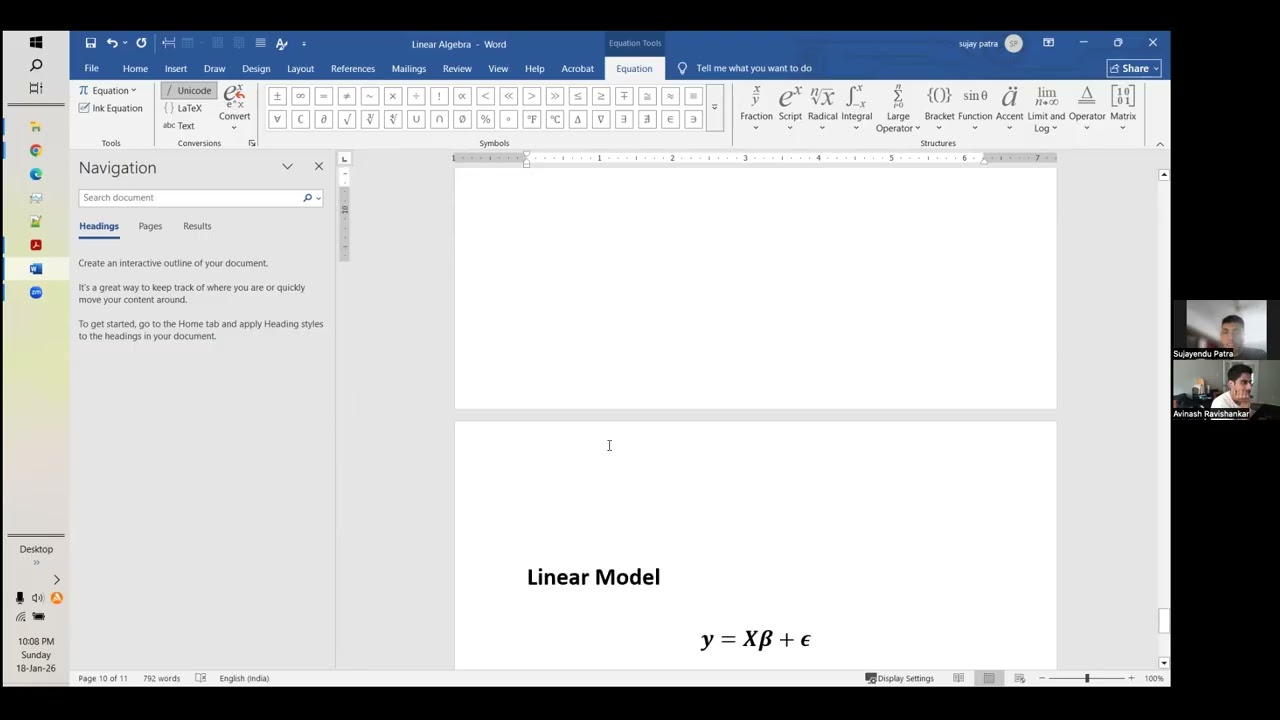This screenshot has width=1280, height=720.
Task: Insert the much-less-than symbol
Action: pyautogui.click(x=508, y=96)
